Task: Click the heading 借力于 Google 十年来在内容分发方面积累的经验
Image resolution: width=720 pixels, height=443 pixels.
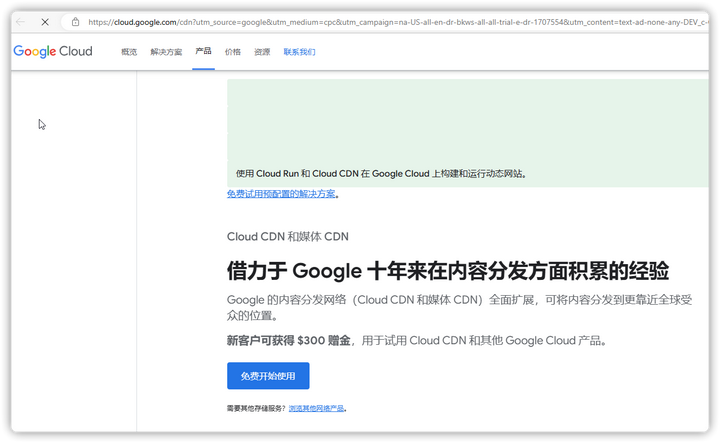Action: pos(448,270)
